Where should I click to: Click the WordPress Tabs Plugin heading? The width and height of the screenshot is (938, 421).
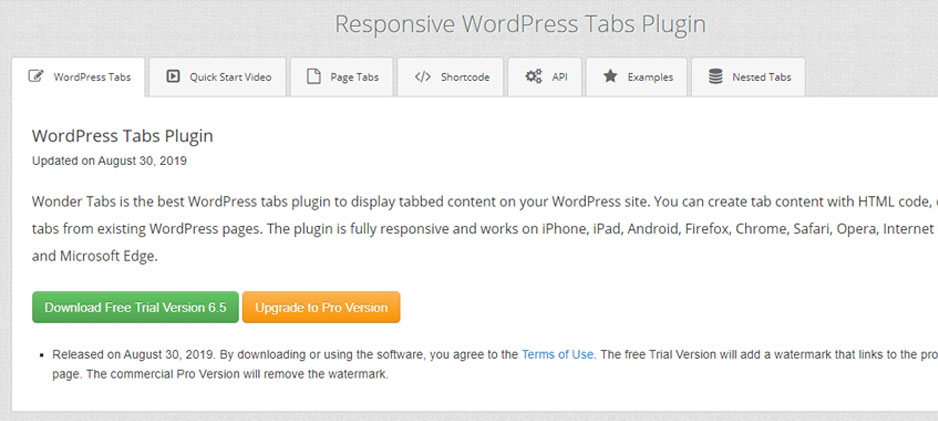[123, 136]
